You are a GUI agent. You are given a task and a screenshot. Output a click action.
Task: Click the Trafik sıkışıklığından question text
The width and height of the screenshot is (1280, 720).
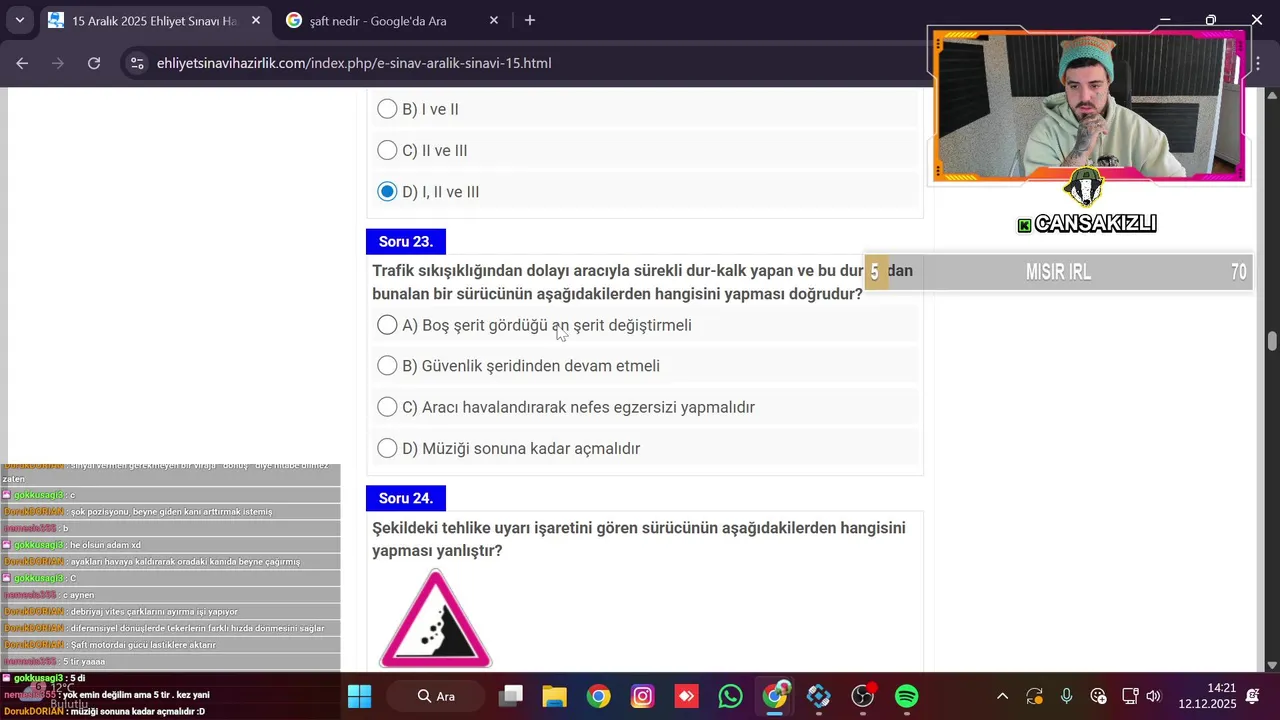[x=642, y=282]
